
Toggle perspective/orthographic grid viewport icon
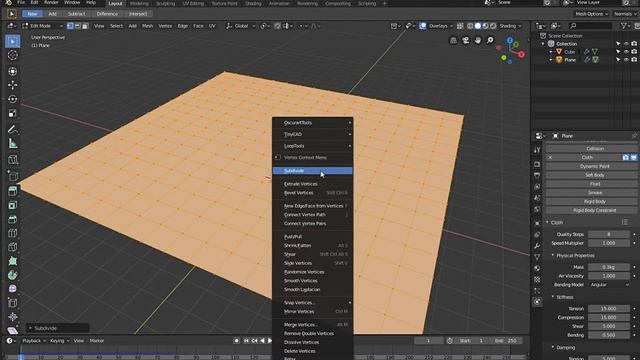tap(453, 40)
